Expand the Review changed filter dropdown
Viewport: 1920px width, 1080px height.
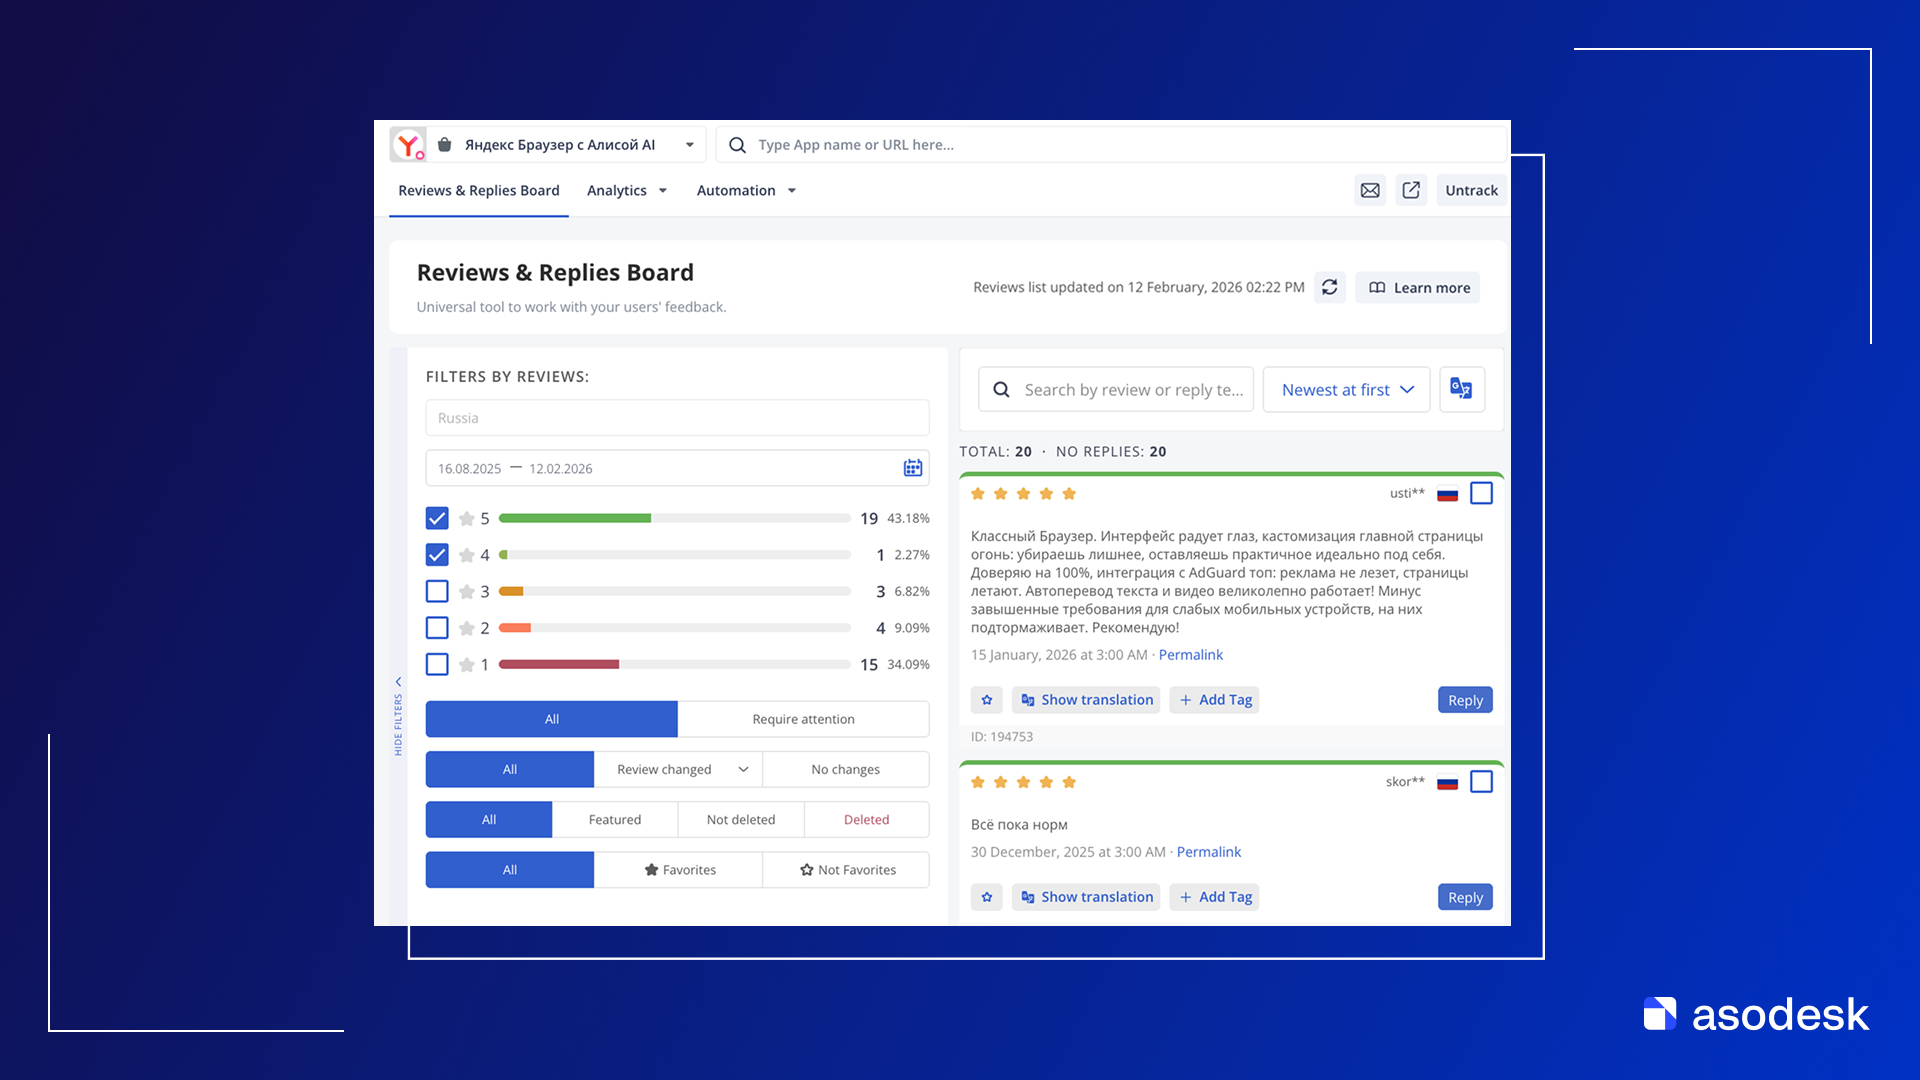point(743,769)
